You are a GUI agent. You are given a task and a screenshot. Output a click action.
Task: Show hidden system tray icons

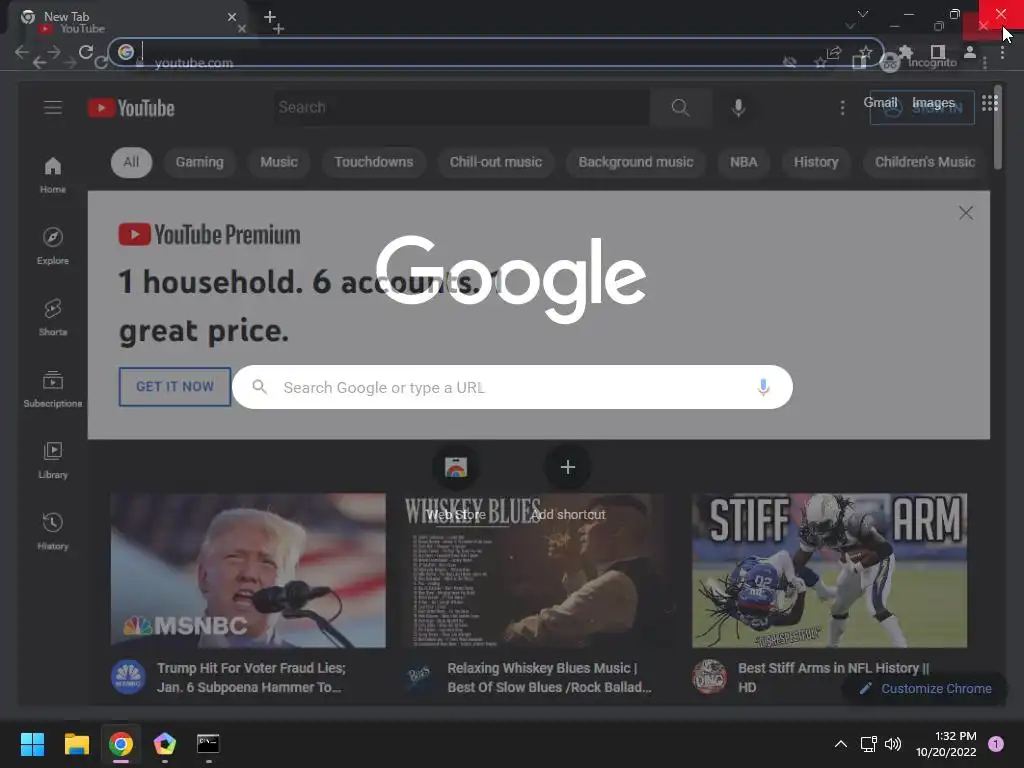pos(841,744)
